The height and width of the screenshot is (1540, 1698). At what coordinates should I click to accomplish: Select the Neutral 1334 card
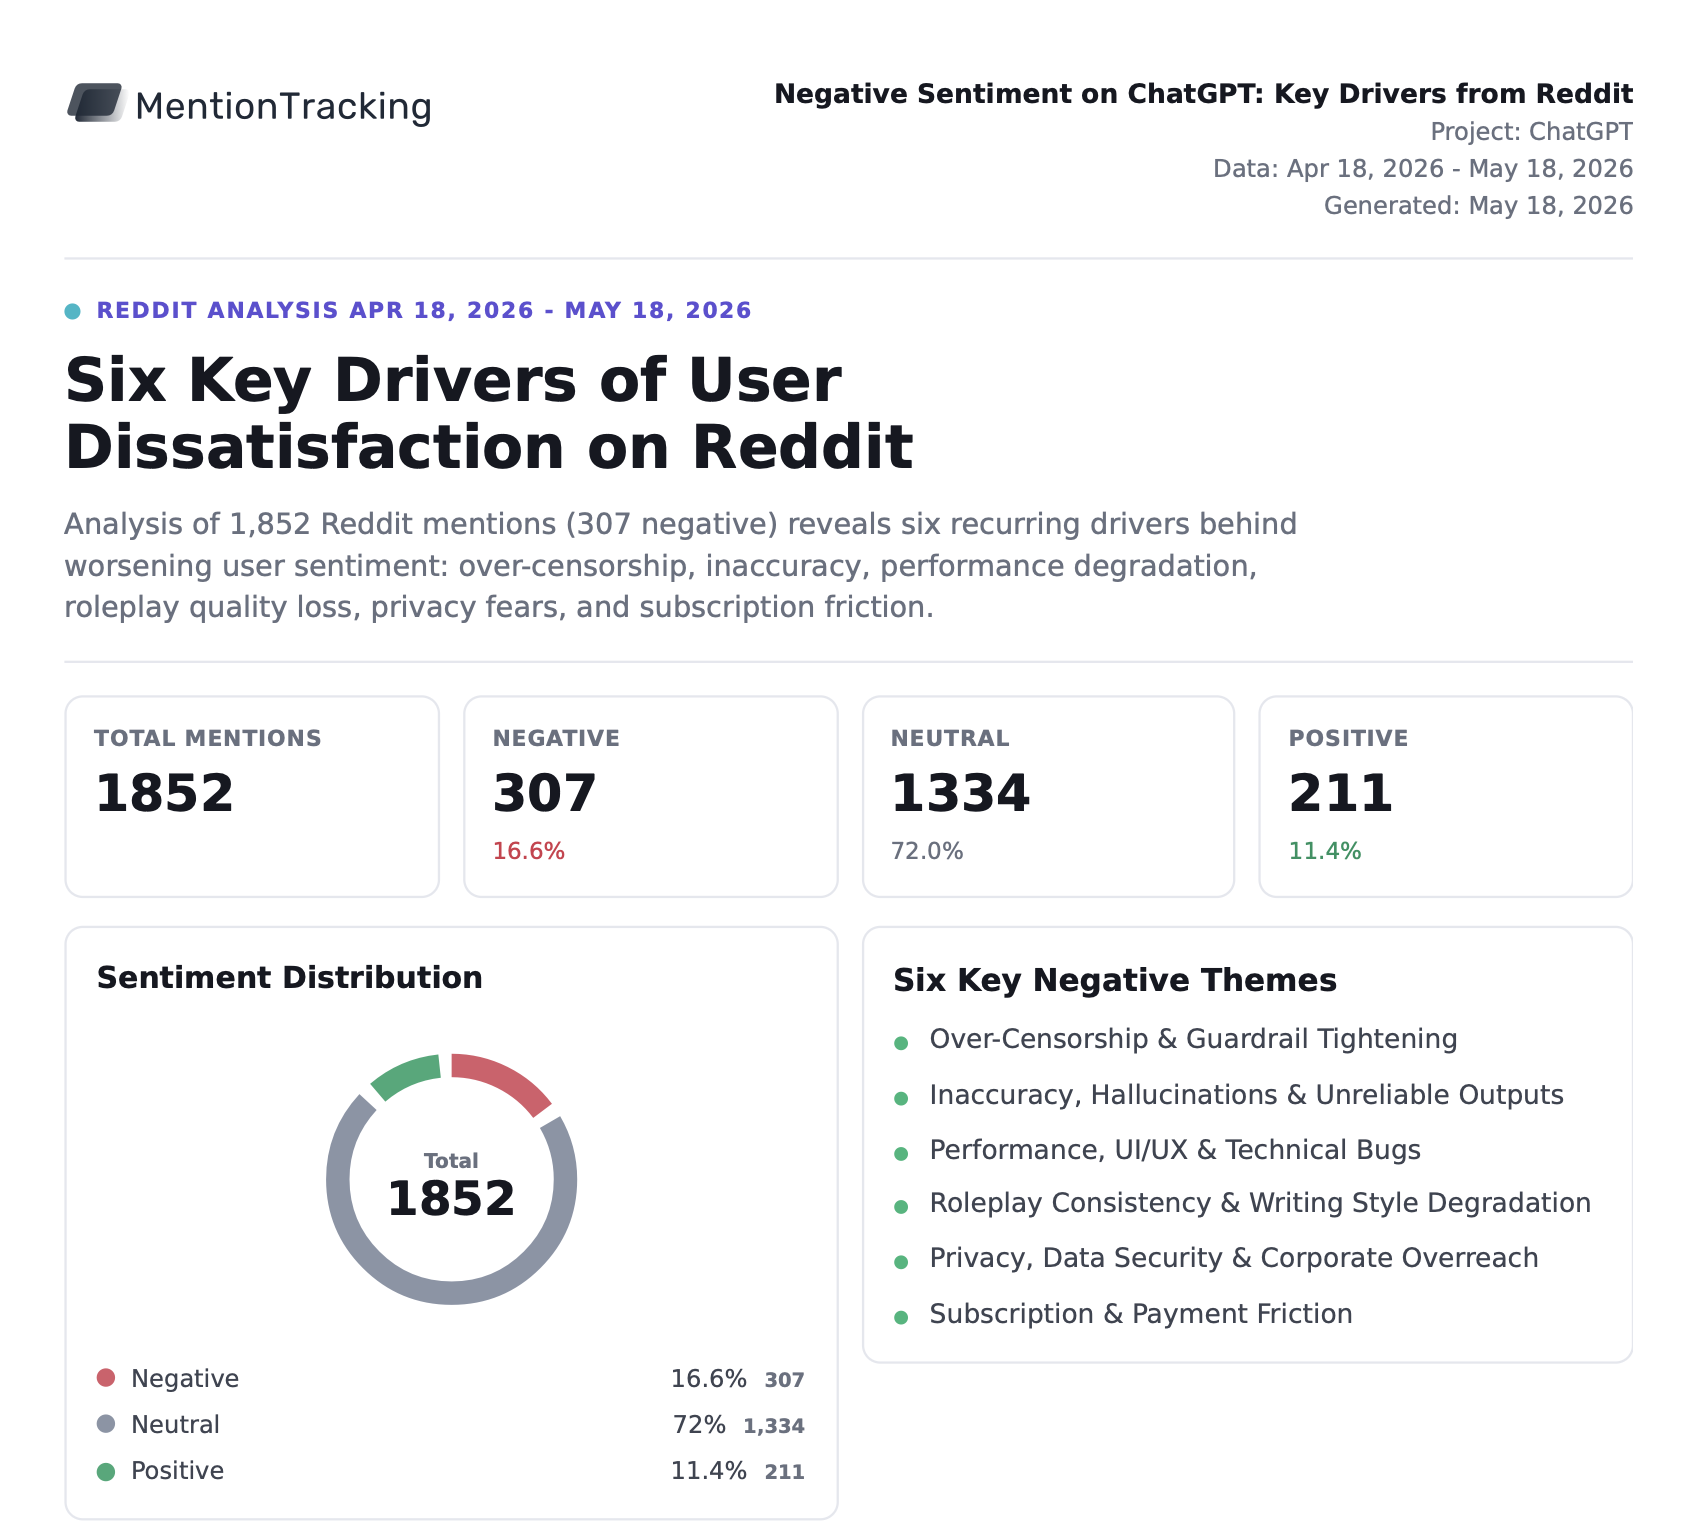(1048, 797)
